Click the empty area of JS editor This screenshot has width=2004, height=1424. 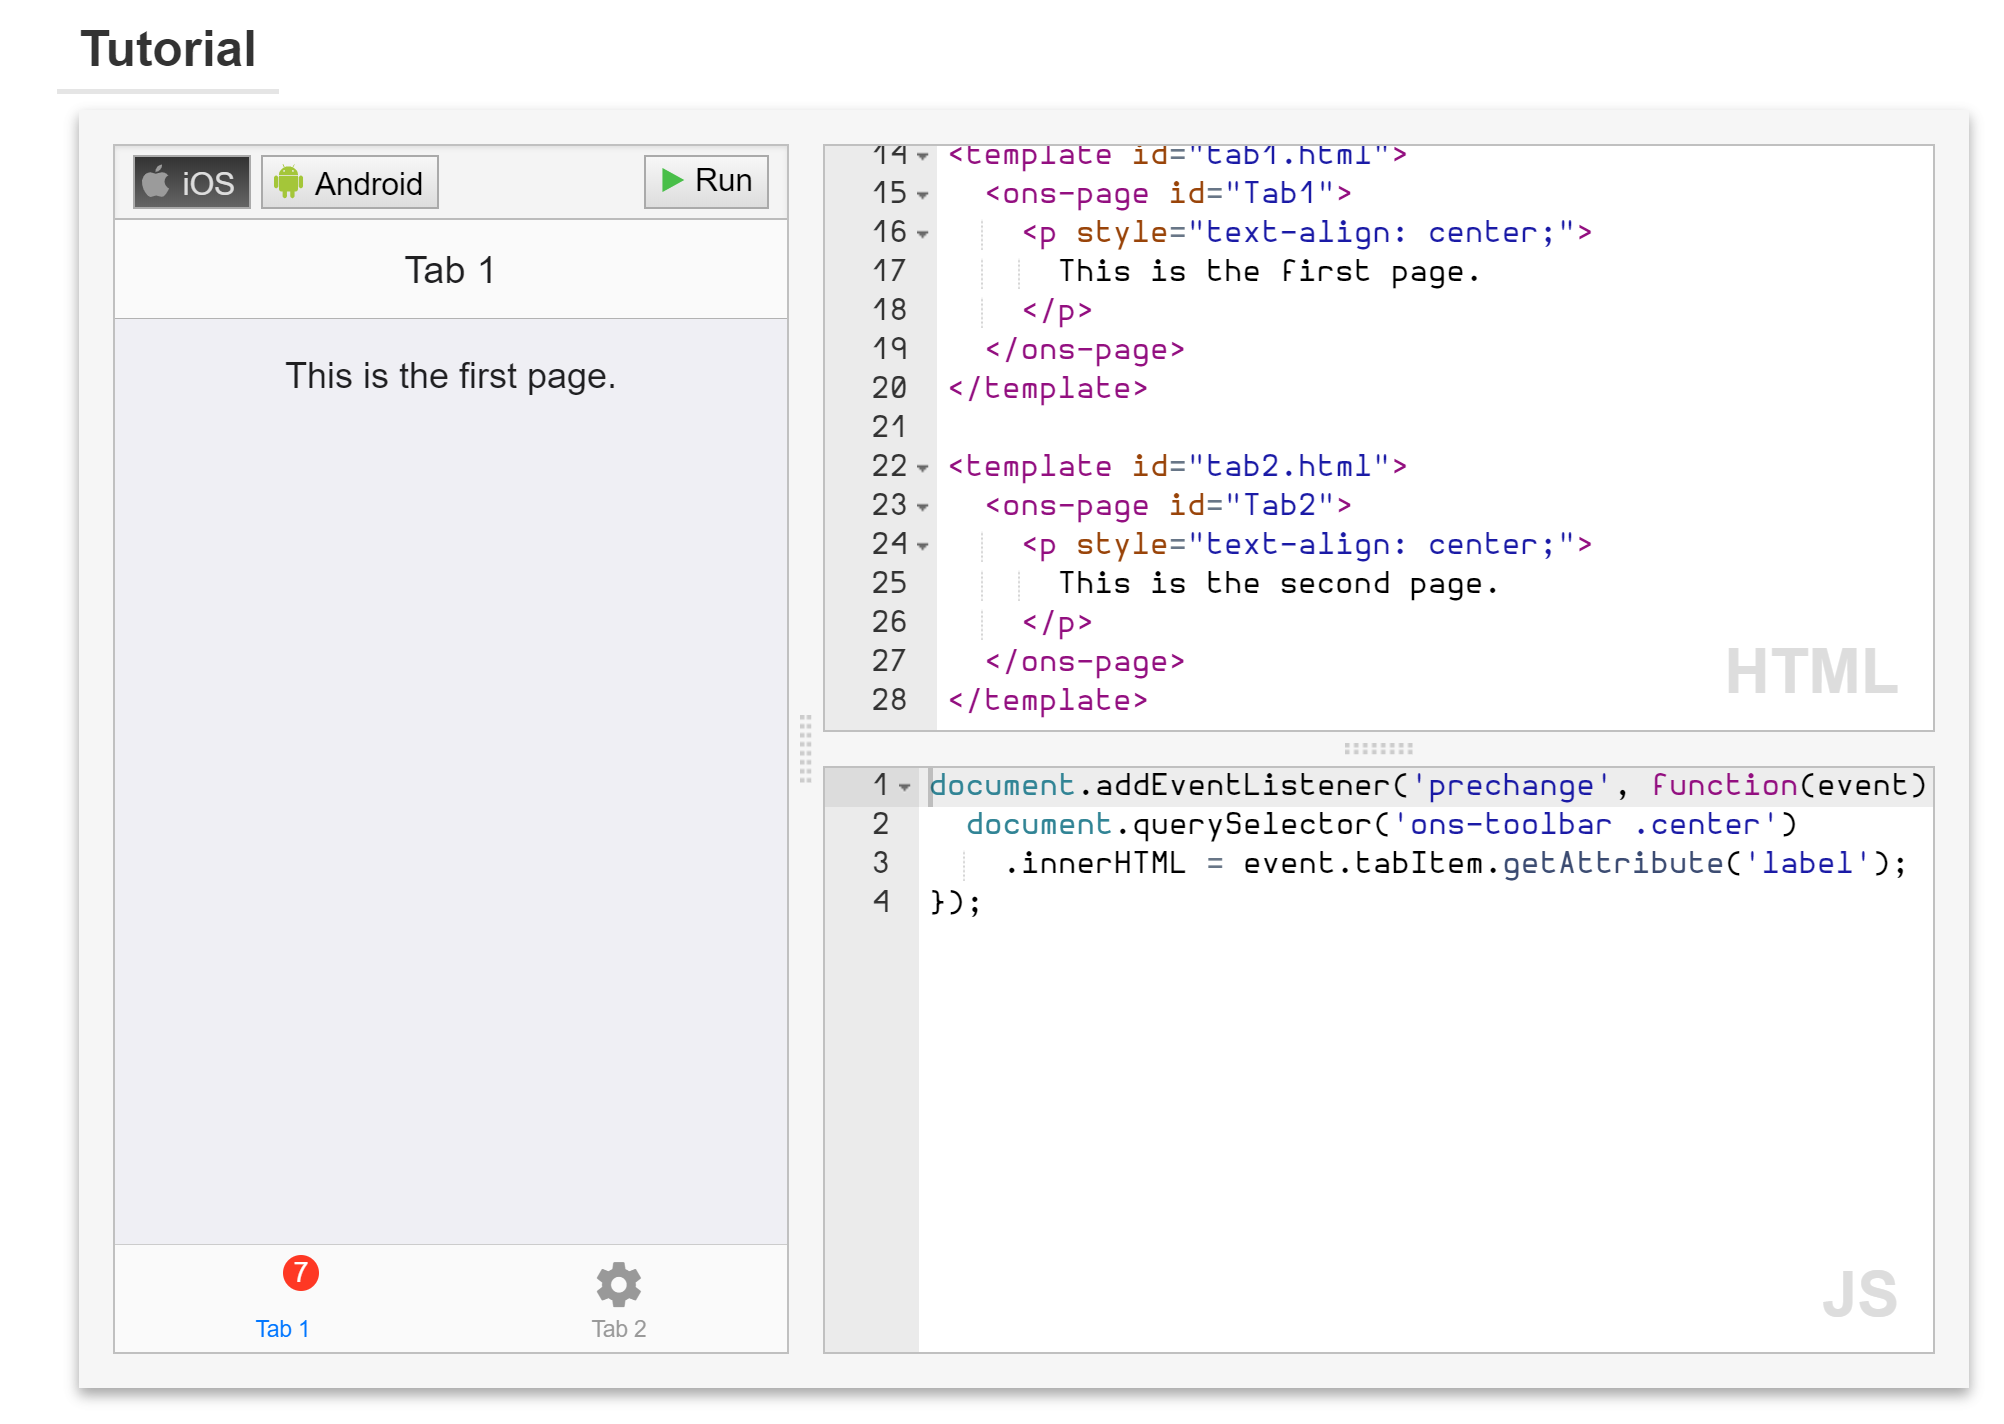(x=1400, y=1100)
